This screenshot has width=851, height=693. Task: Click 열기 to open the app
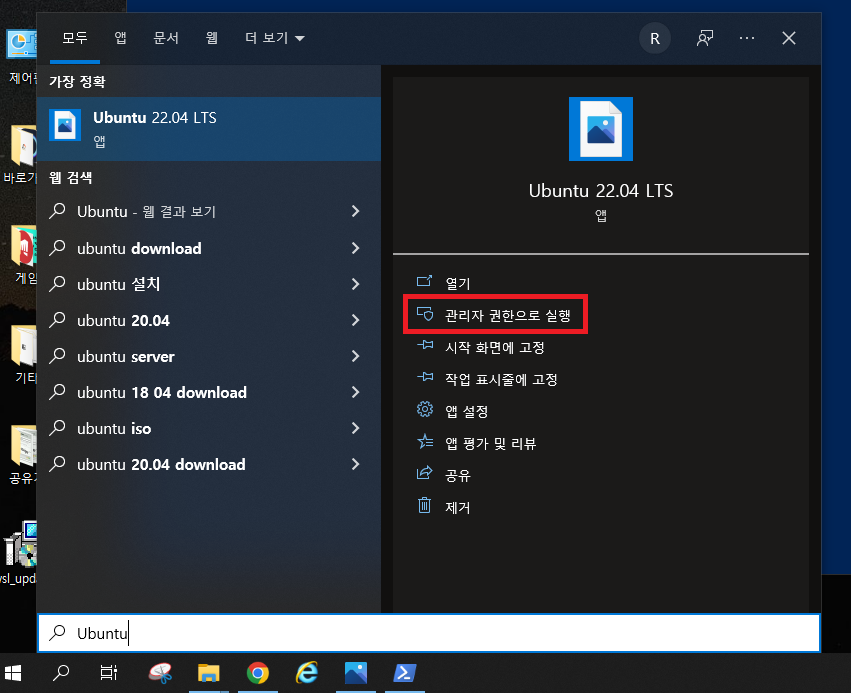click(458, 283)
